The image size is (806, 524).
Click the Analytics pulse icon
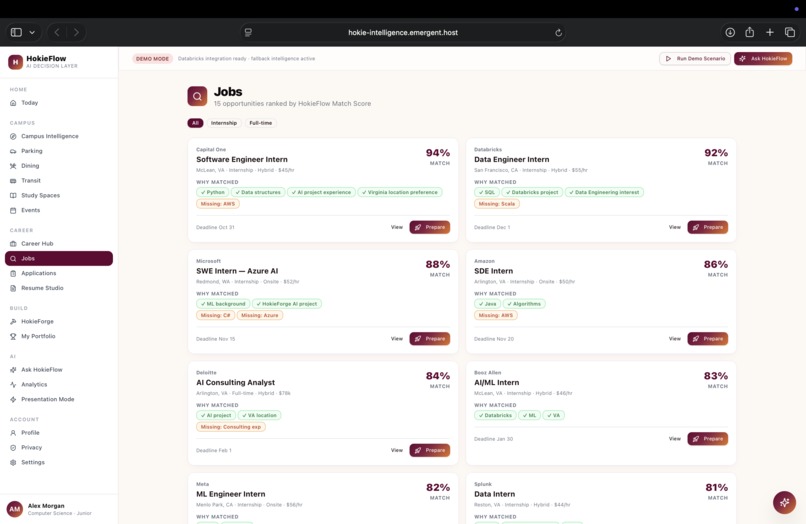13,385
